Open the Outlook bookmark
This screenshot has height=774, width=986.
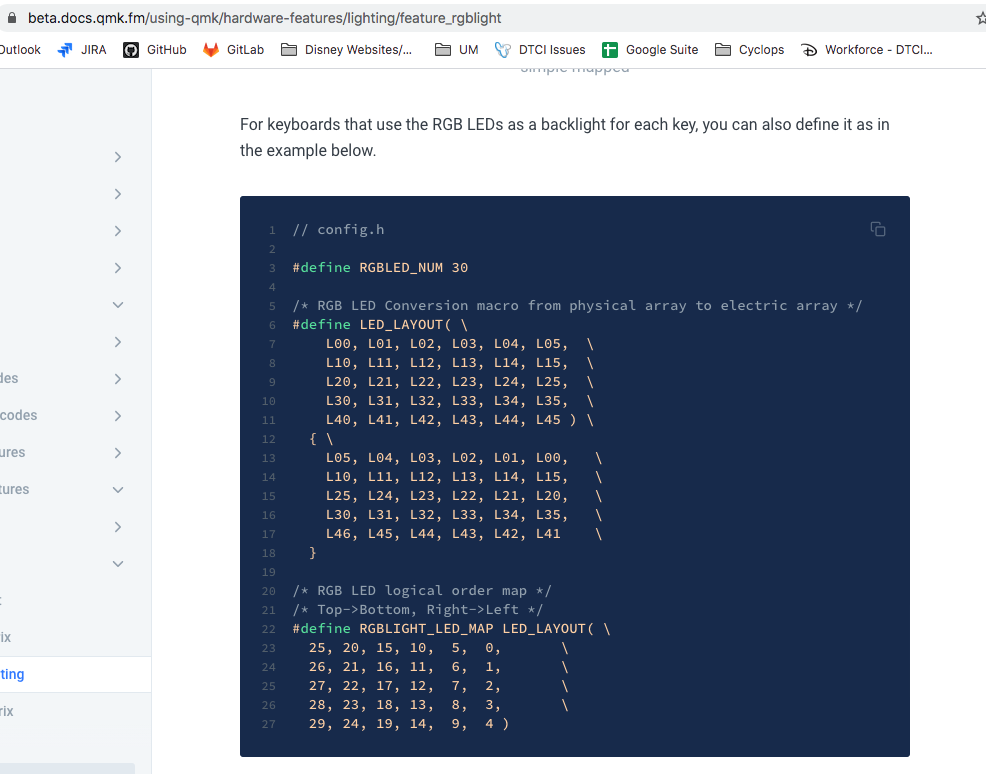coord(20,50)
